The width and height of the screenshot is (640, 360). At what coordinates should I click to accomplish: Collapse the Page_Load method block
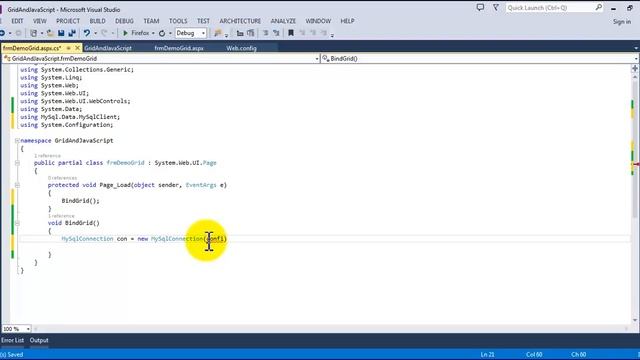(17, 185)
